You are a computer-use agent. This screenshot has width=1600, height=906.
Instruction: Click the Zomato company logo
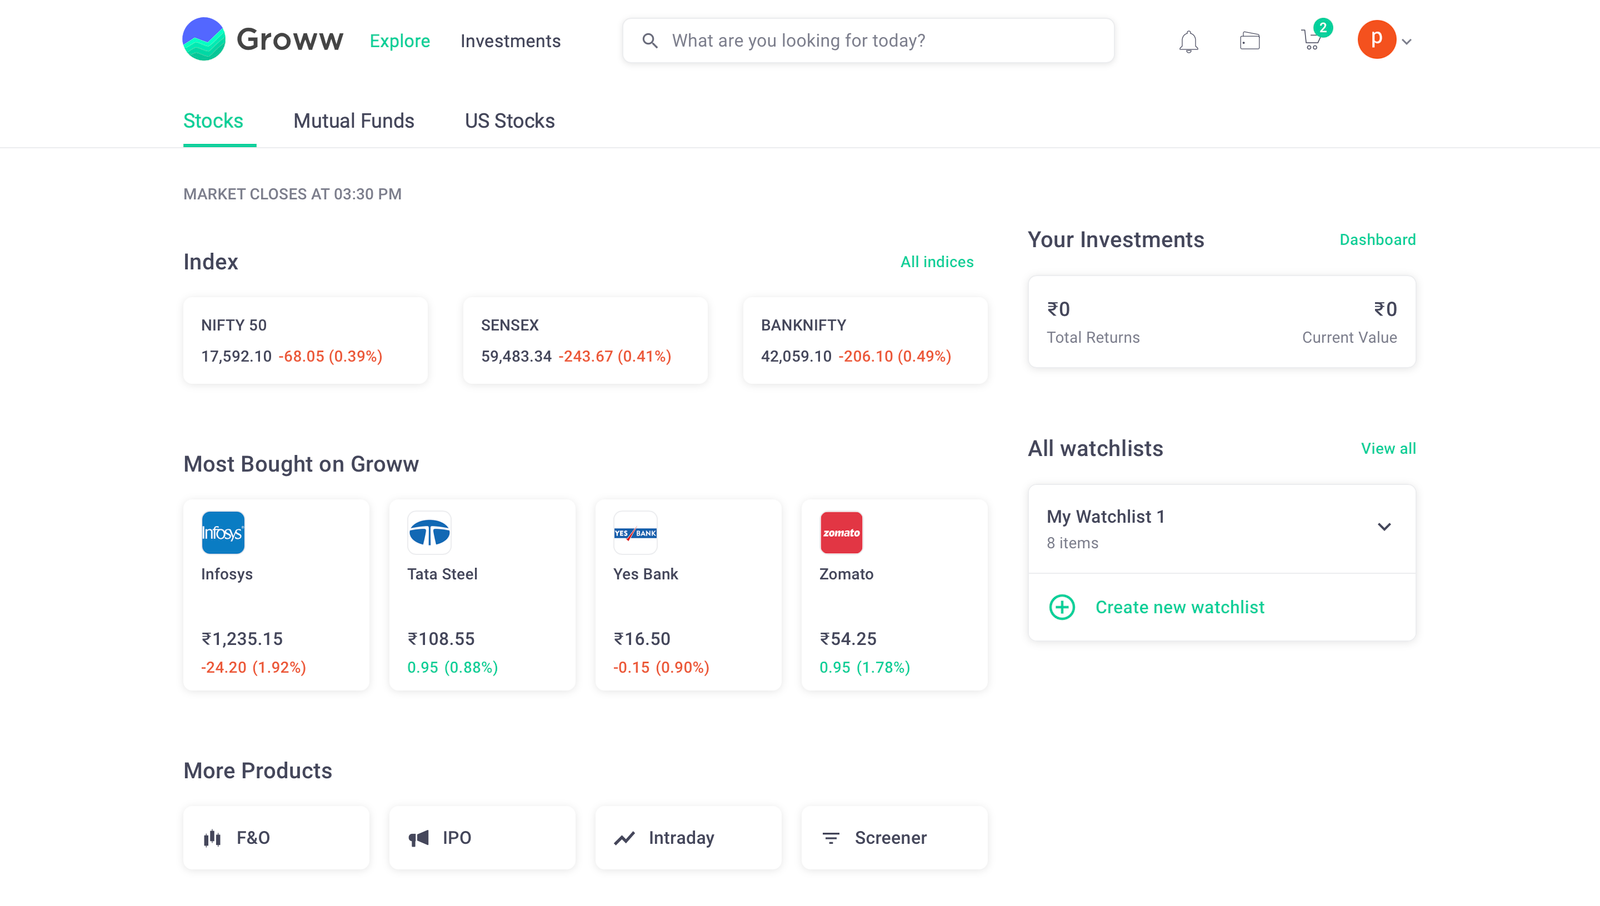841,533
